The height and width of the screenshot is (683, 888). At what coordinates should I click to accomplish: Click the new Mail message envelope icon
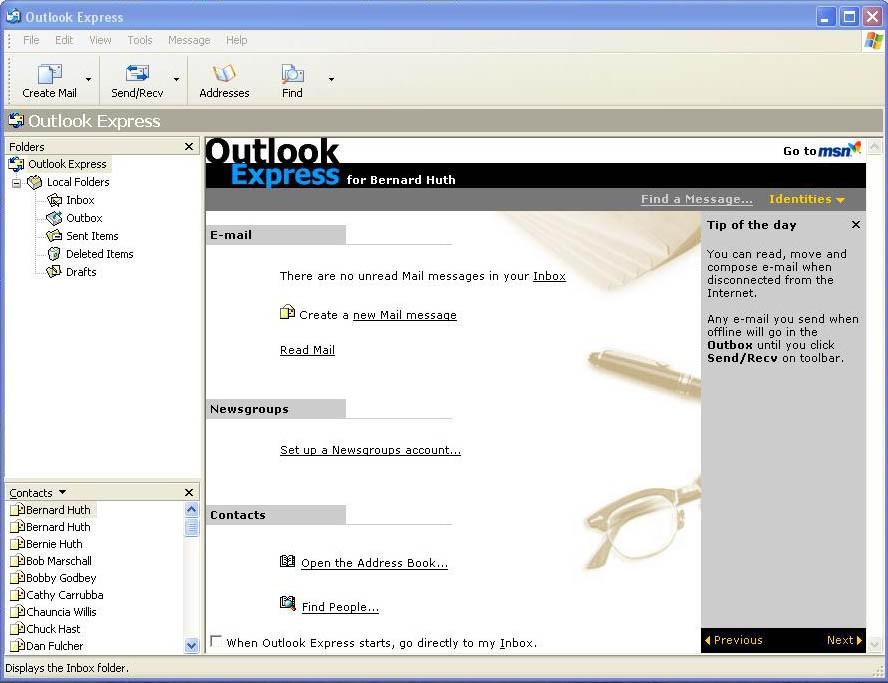tap(288, 312)
